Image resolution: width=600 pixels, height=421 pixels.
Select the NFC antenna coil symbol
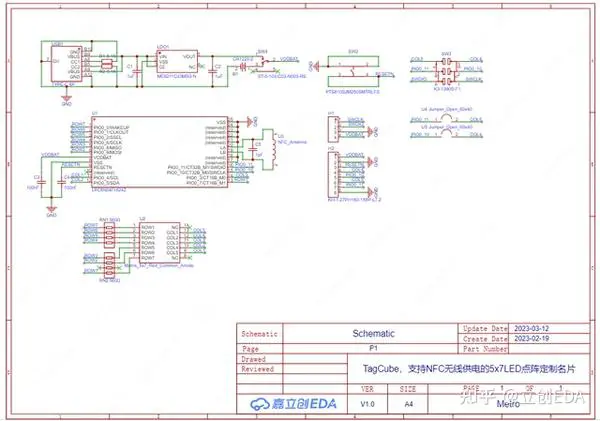273,150
